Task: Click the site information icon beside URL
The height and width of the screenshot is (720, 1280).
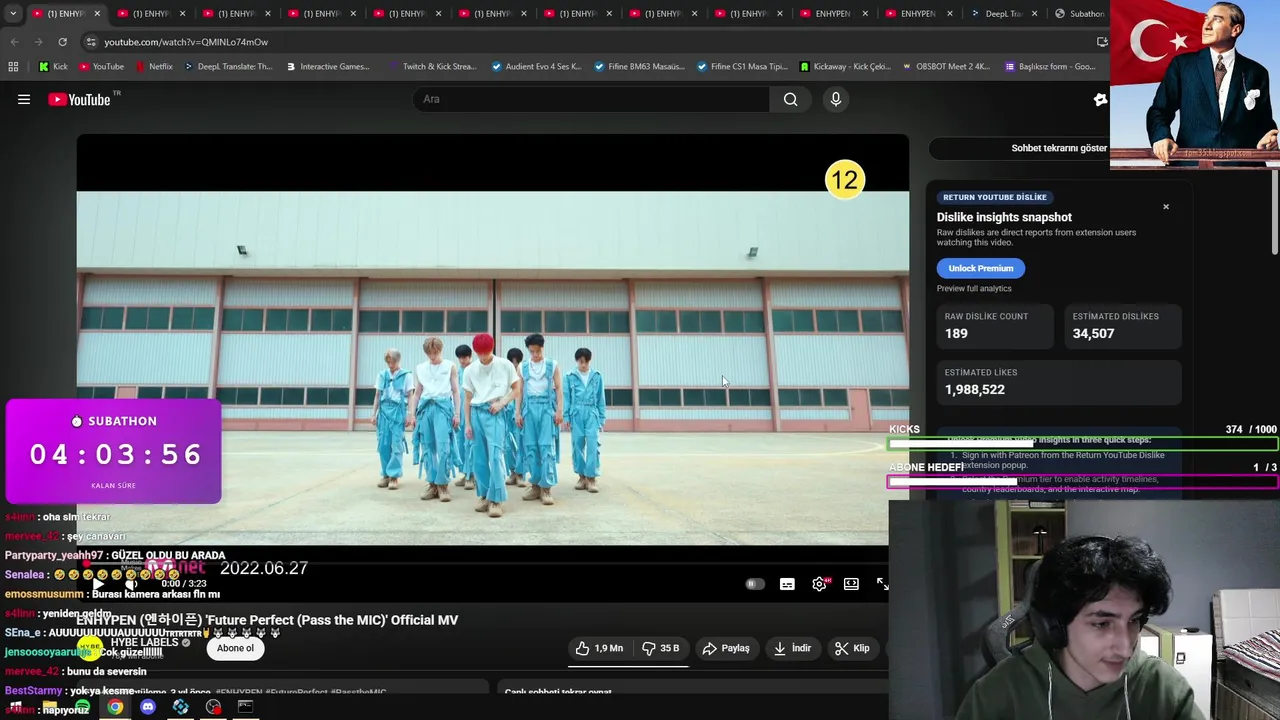Action: click(x=91, y=42)
